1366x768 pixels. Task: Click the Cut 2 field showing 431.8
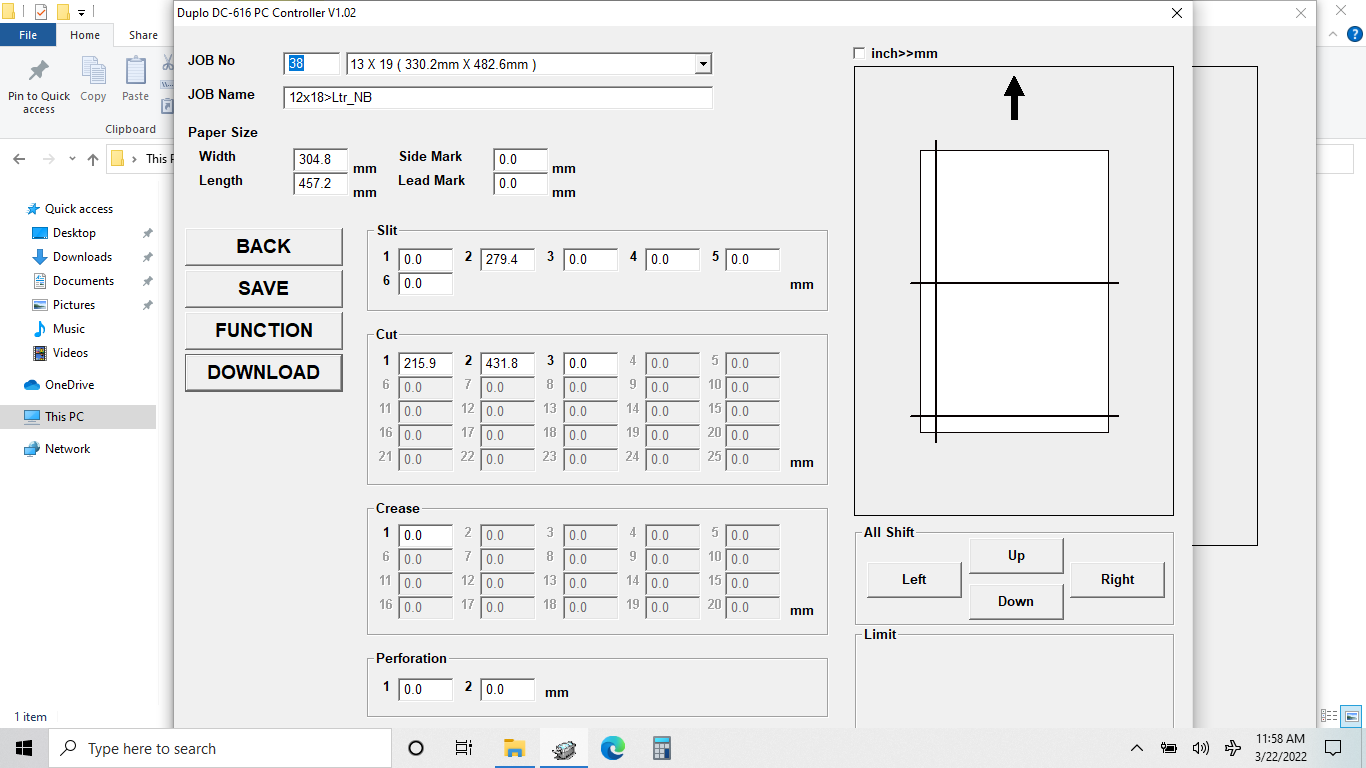point(507,363)
